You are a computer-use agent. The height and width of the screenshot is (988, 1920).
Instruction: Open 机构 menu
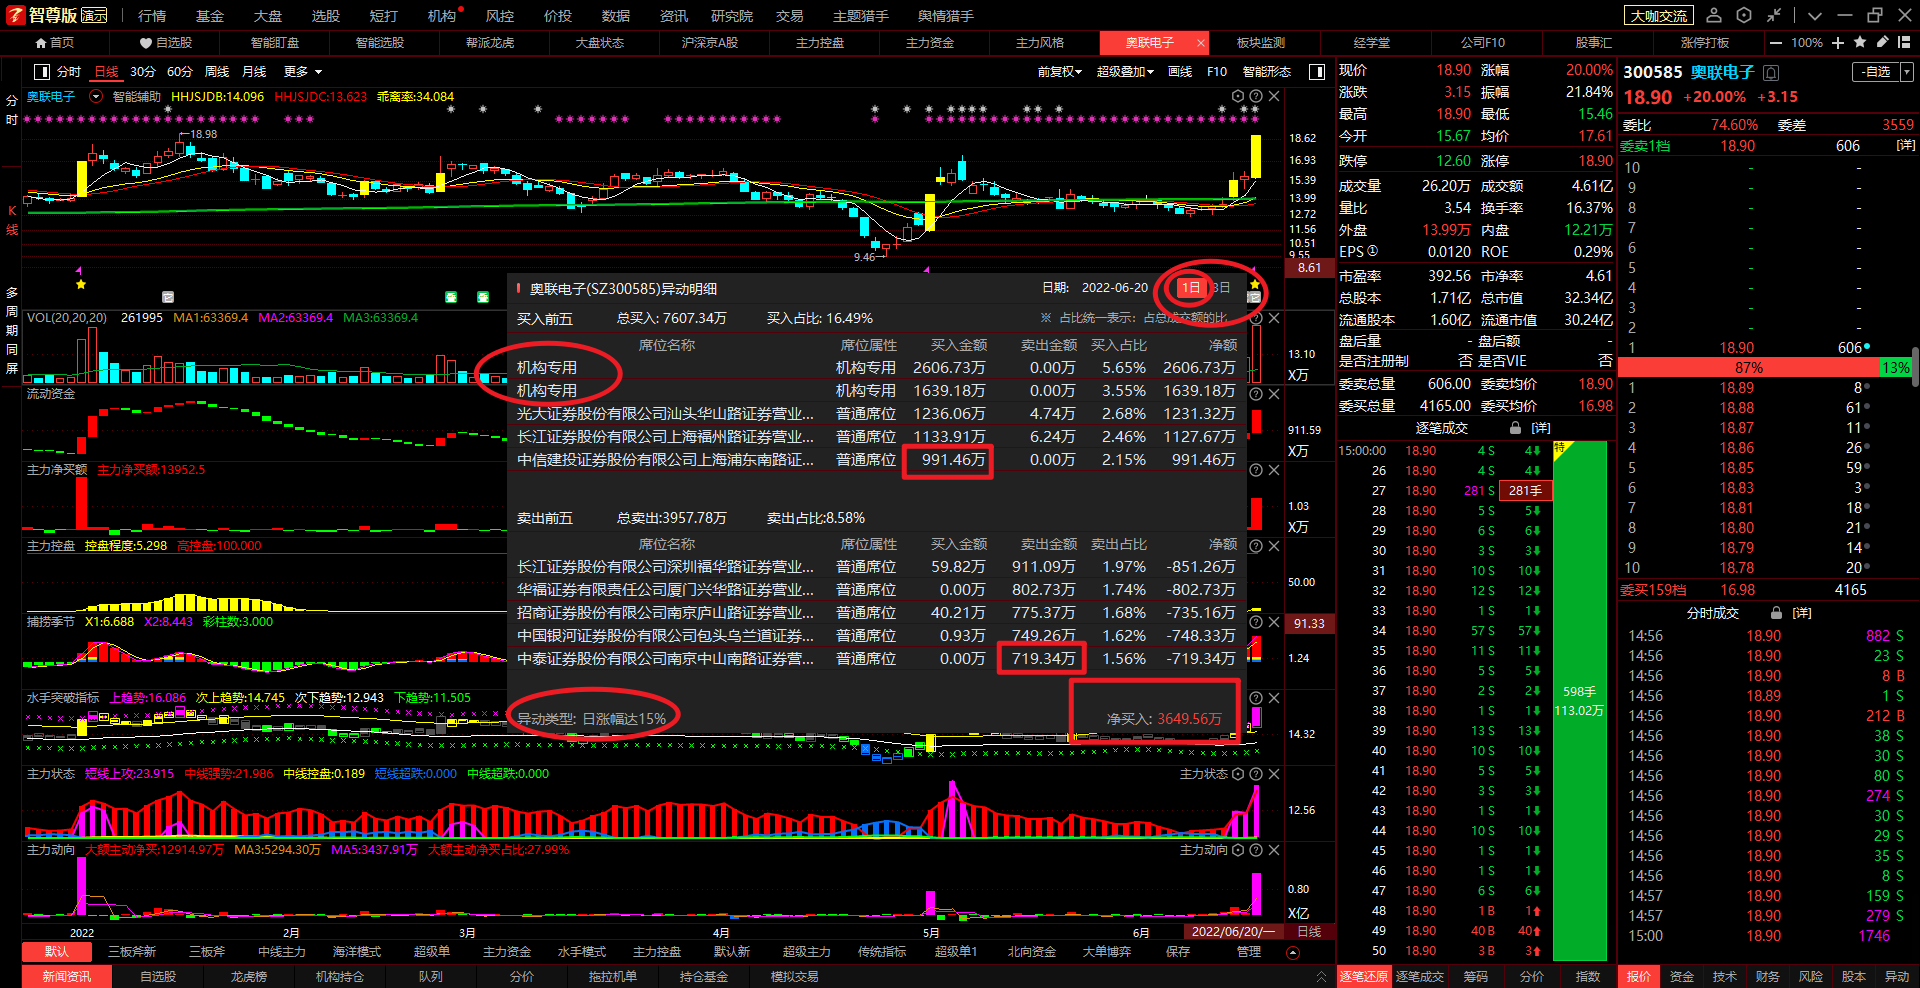click(441, 16)
